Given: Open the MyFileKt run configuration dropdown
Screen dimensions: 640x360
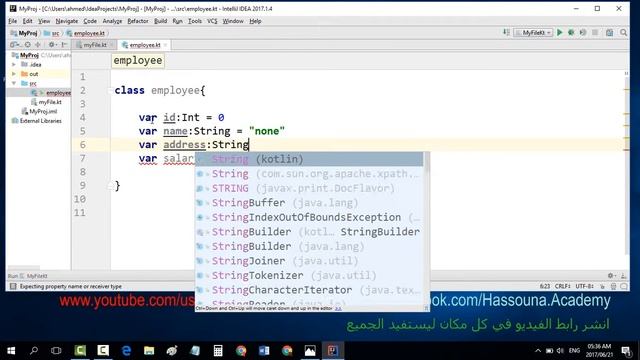Looking at the screenshot, I should (x=533, y=33).
